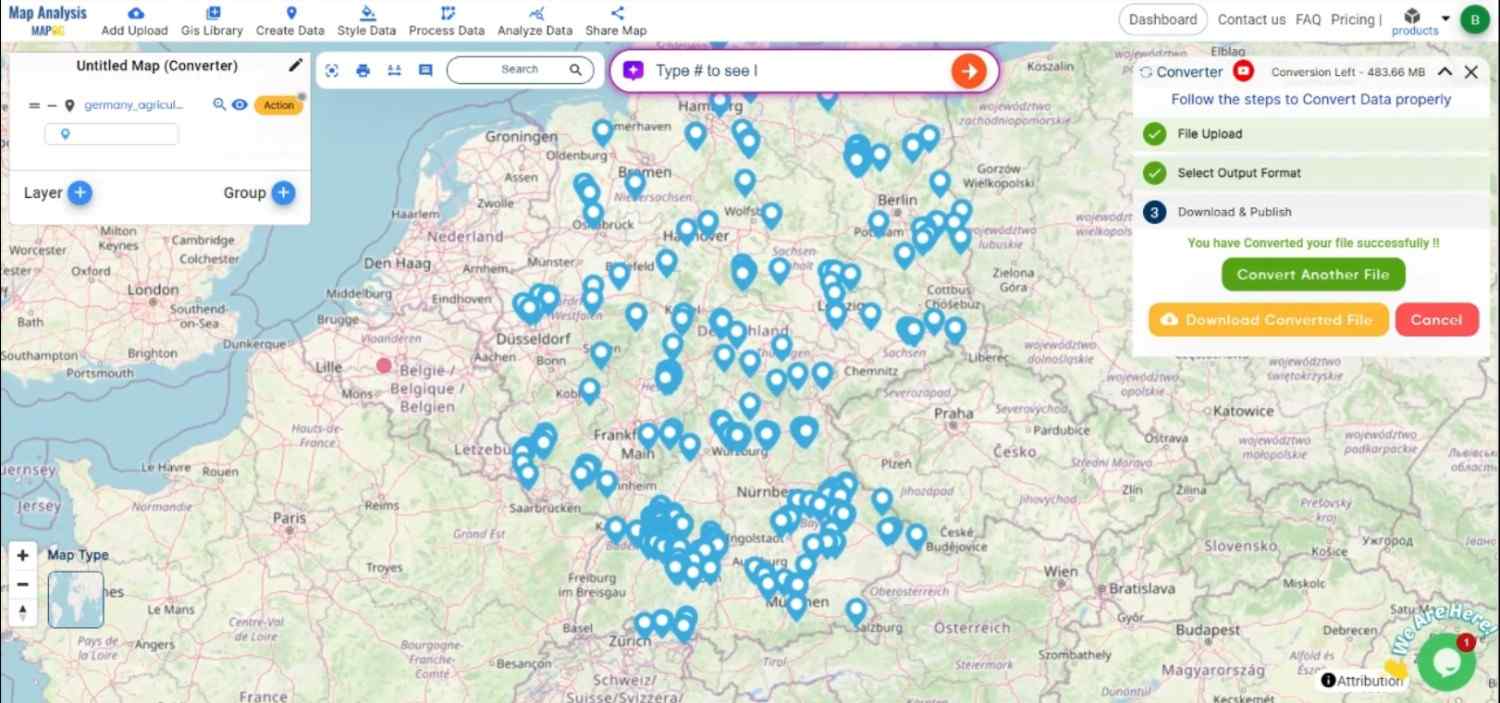Click the layer reorder handle icon
1500x703 pixels.
pos(34,105)
